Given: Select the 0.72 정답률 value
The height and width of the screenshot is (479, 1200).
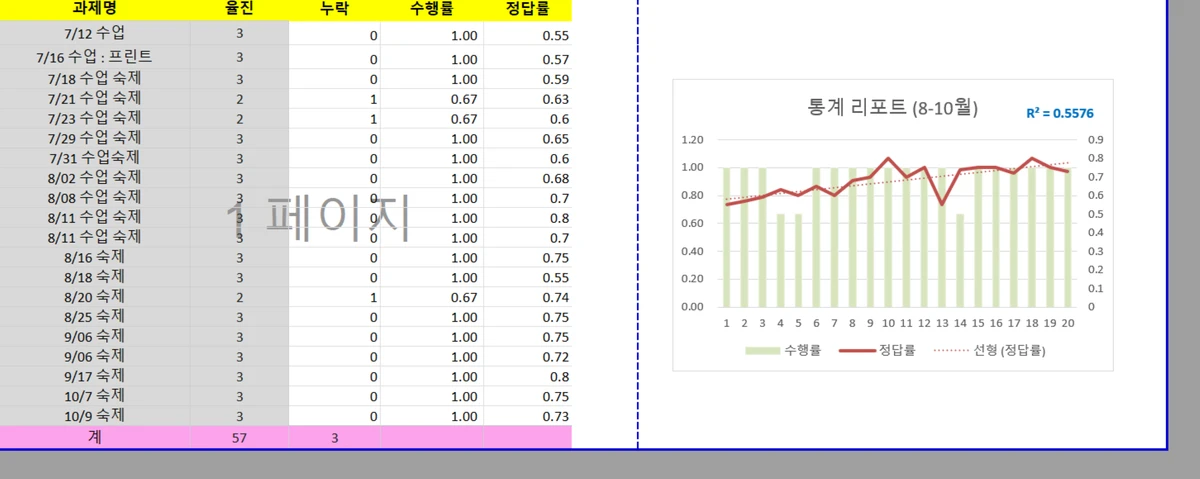Looking at the screenshot, I should (555, 357).
